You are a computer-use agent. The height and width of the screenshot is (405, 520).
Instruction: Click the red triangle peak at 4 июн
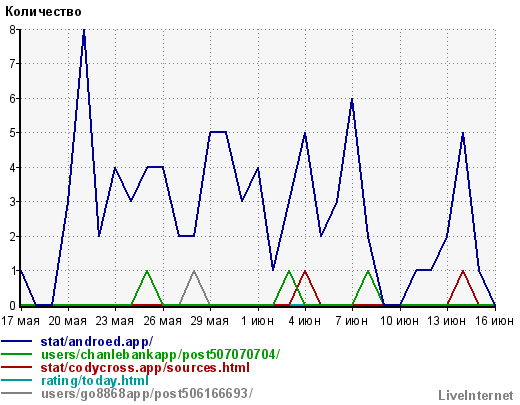[x=305, y=271]
